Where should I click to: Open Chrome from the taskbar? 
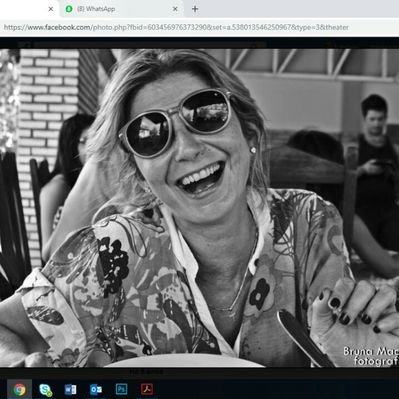(x=20, y=389)
